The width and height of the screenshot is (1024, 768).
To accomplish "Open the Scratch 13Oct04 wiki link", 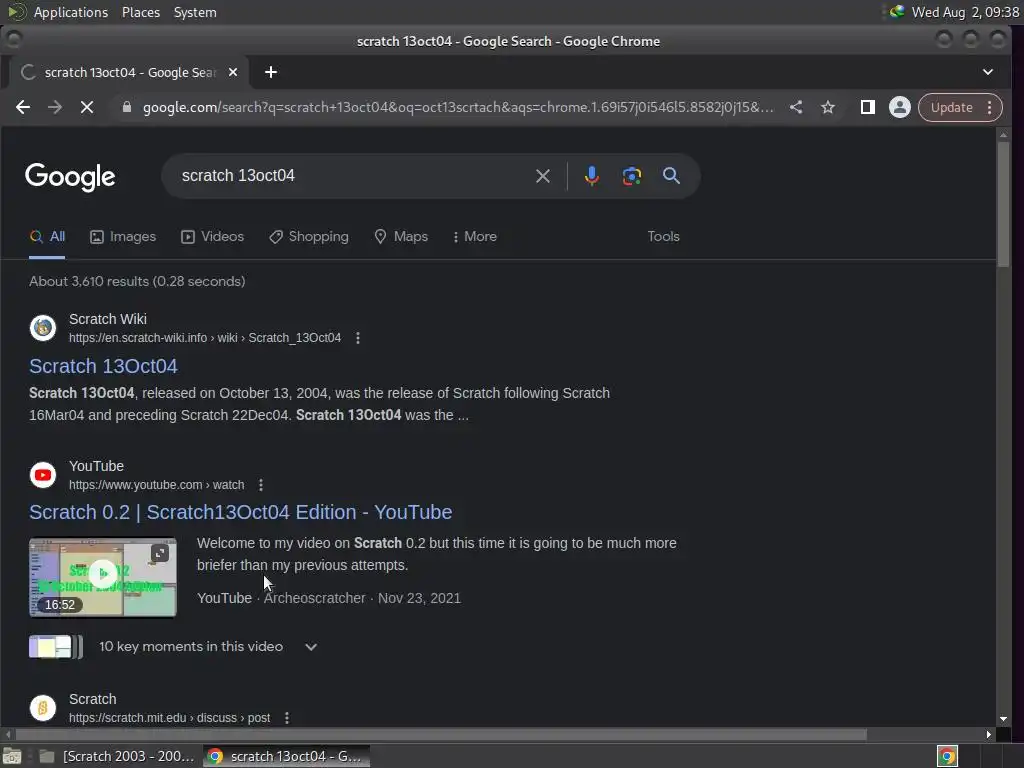I will (103, 366).
